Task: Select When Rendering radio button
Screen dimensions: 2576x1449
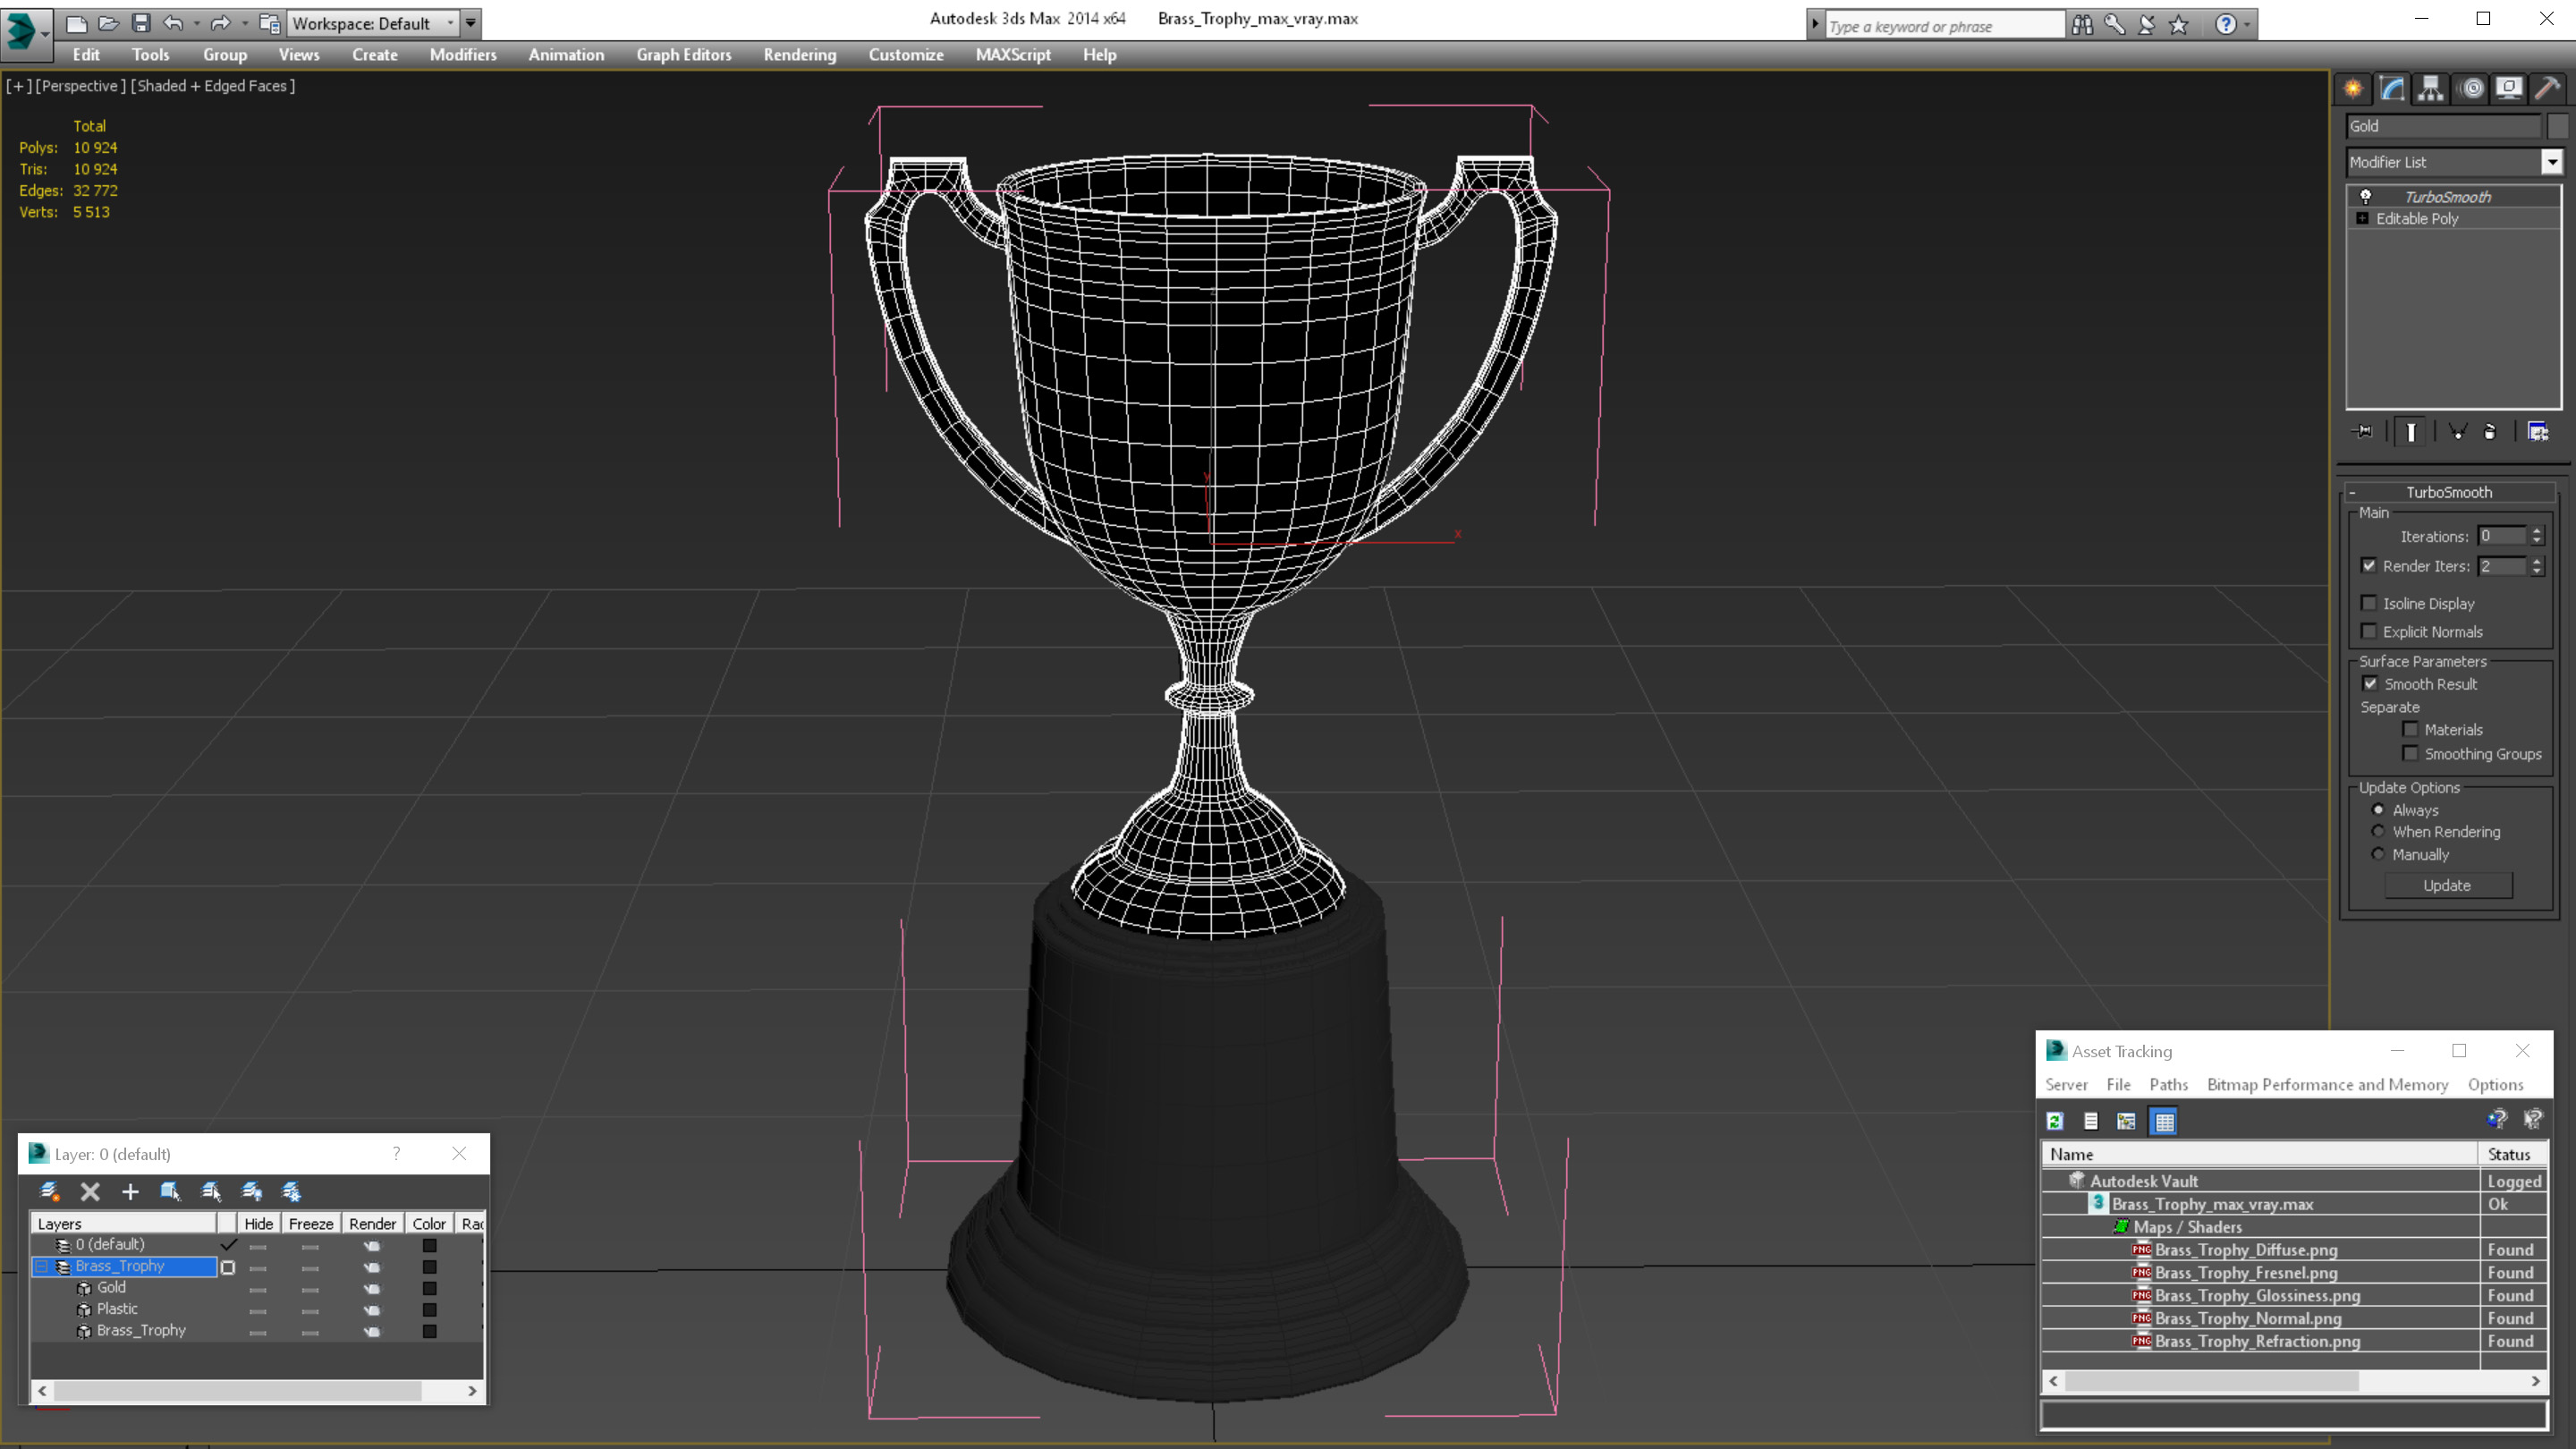Action: click(2377, 832)
